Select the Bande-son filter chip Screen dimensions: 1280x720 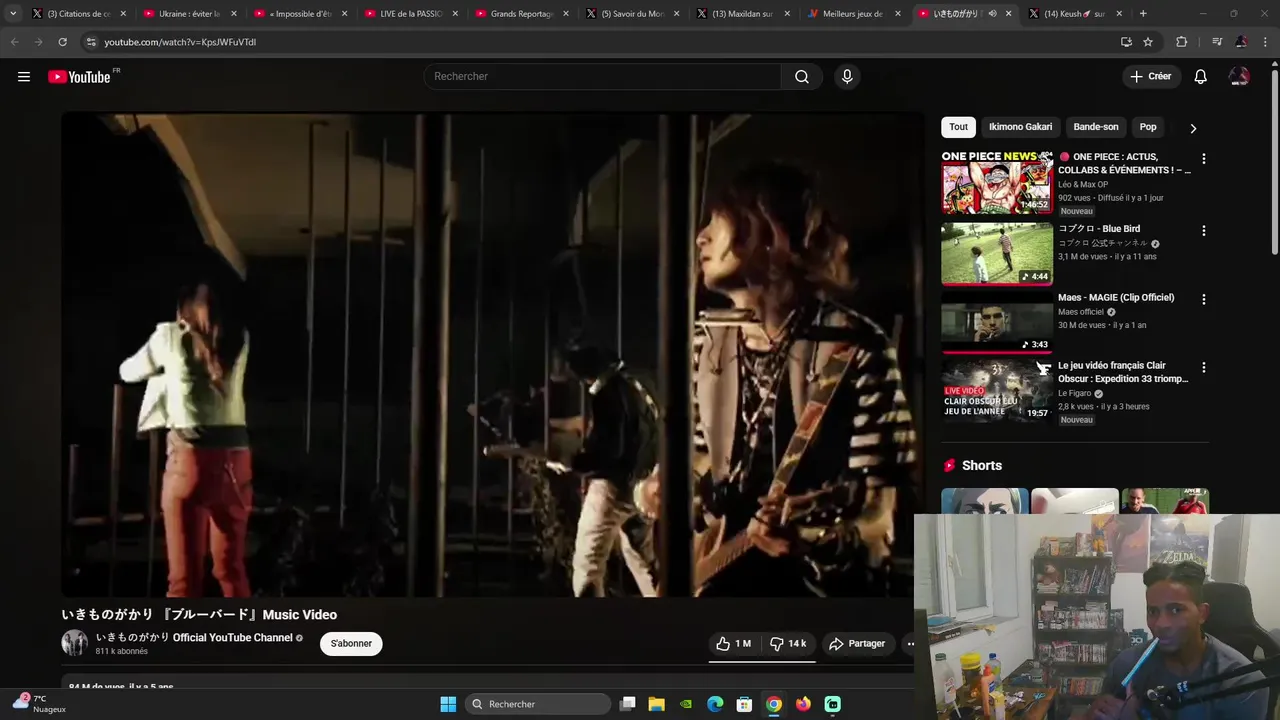(x=1096, y=127)
